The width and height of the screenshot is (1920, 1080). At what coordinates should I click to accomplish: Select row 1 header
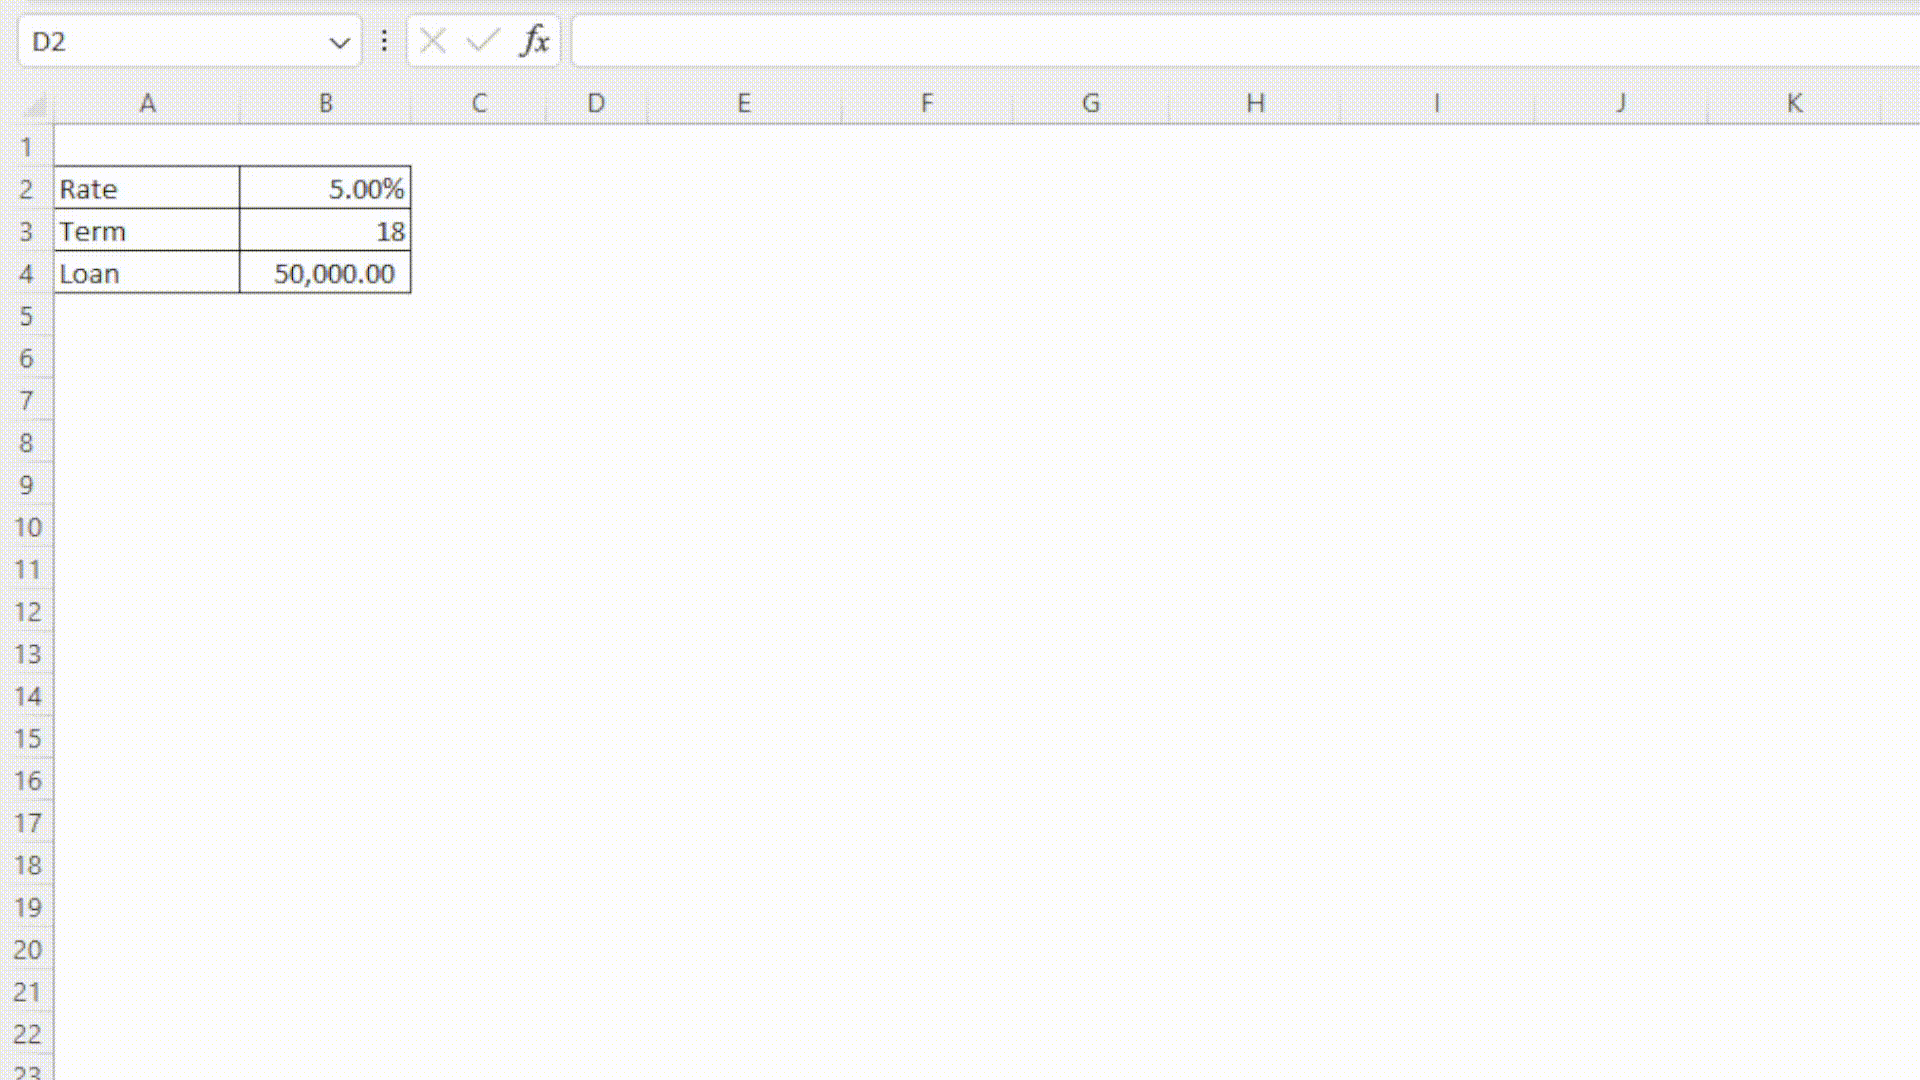coord(27,147)
